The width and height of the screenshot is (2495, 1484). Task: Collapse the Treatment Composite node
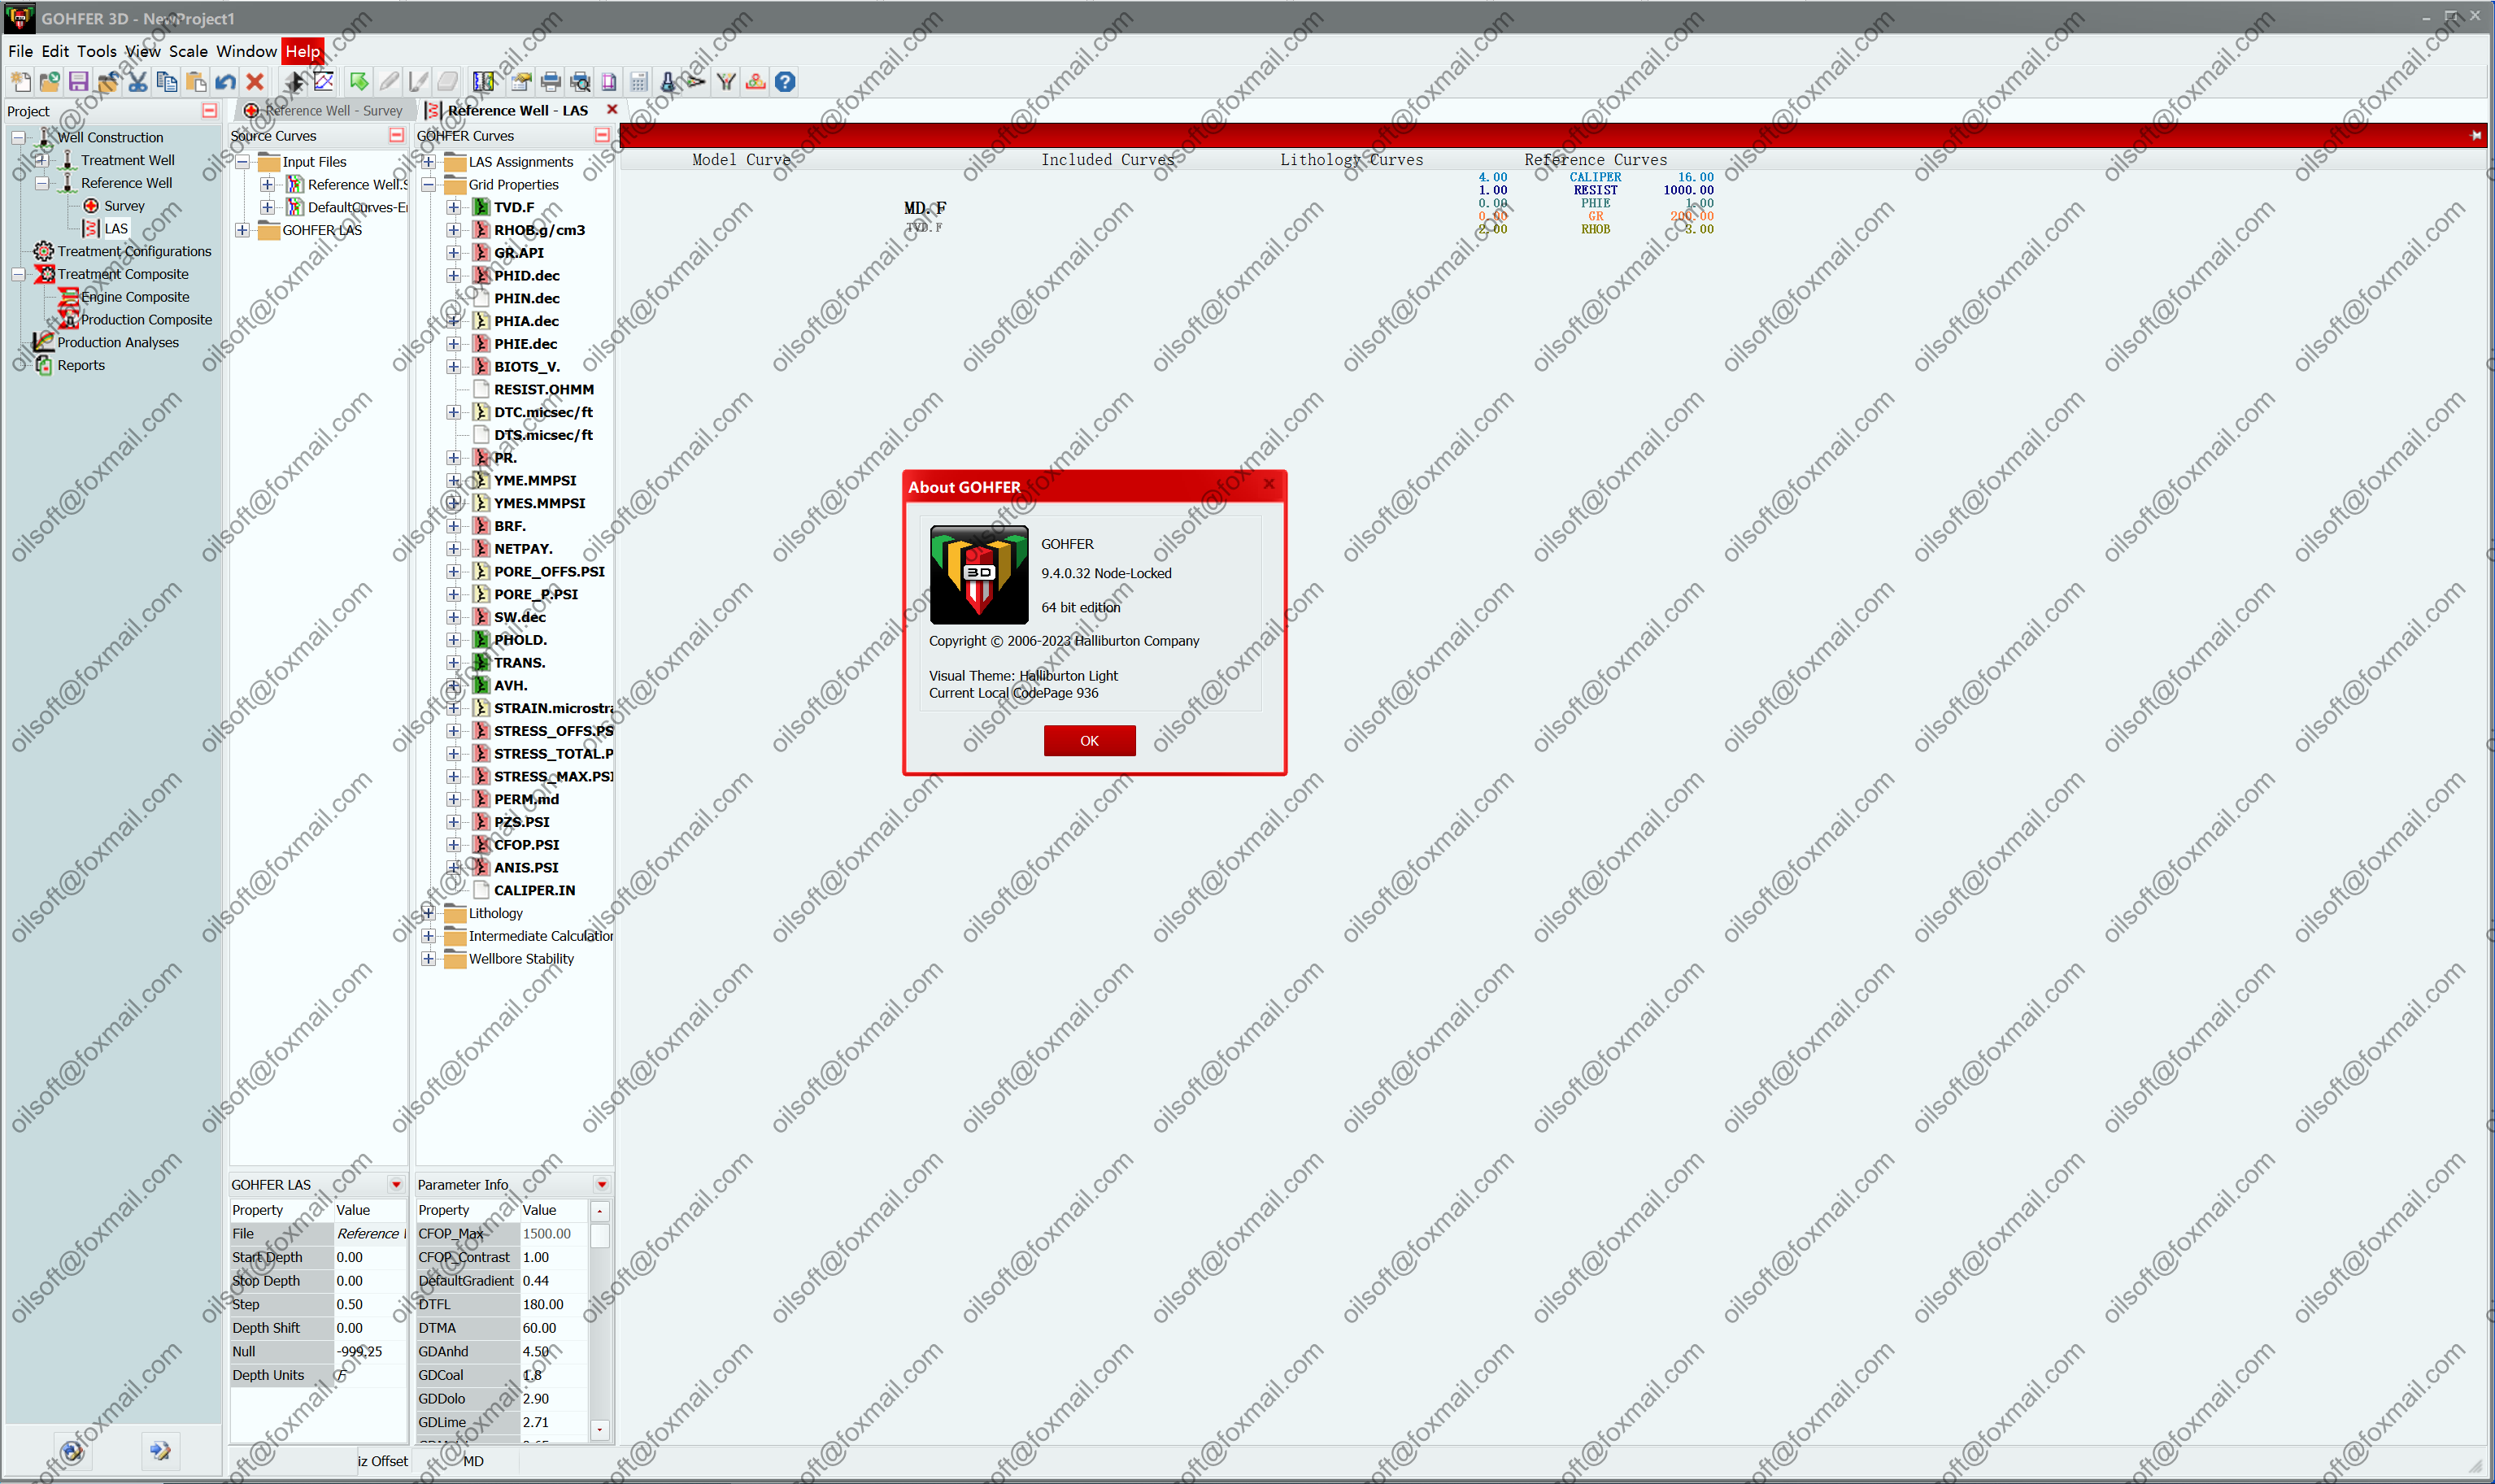19,274
